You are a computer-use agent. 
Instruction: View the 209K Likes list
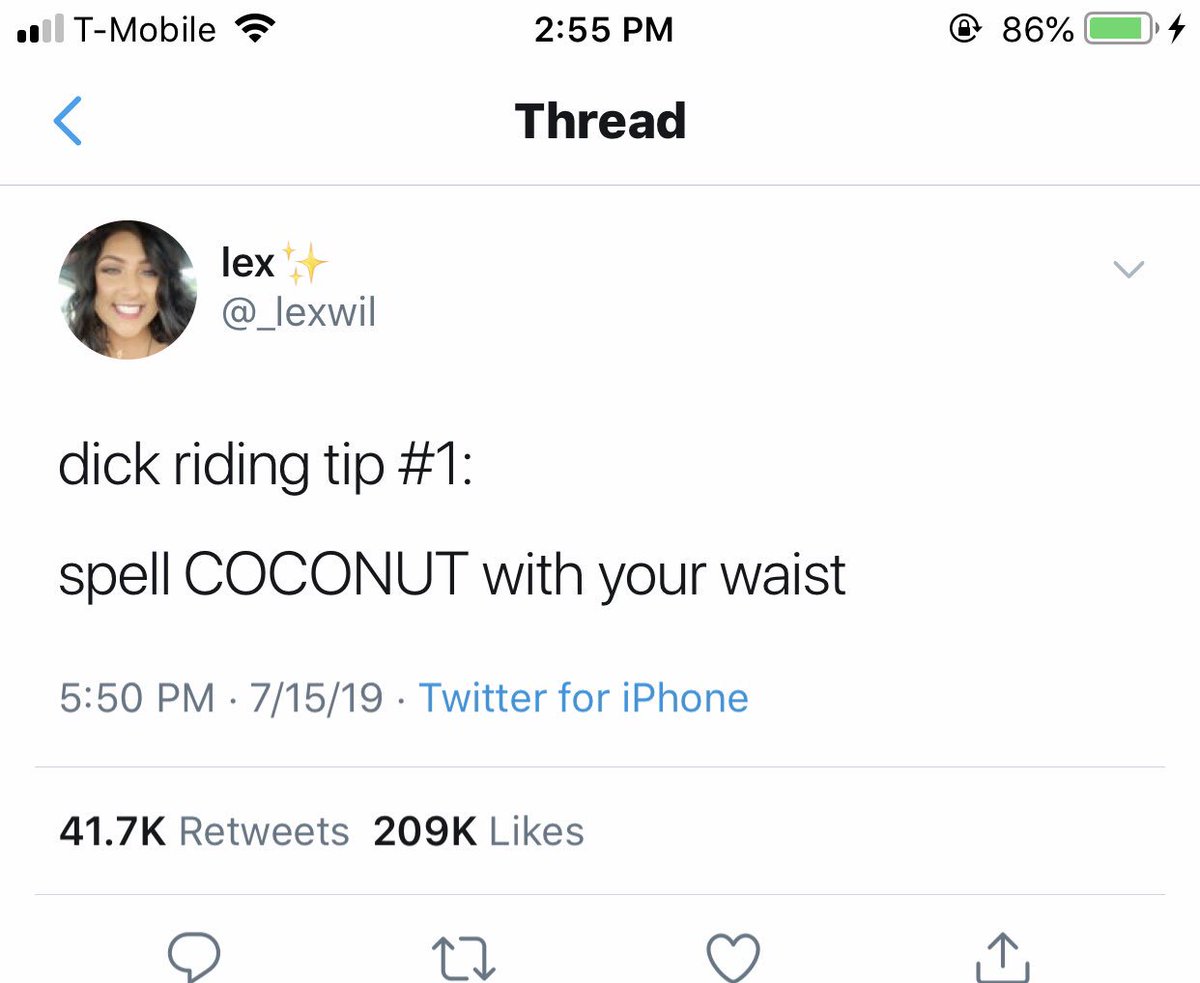point(478,831)
